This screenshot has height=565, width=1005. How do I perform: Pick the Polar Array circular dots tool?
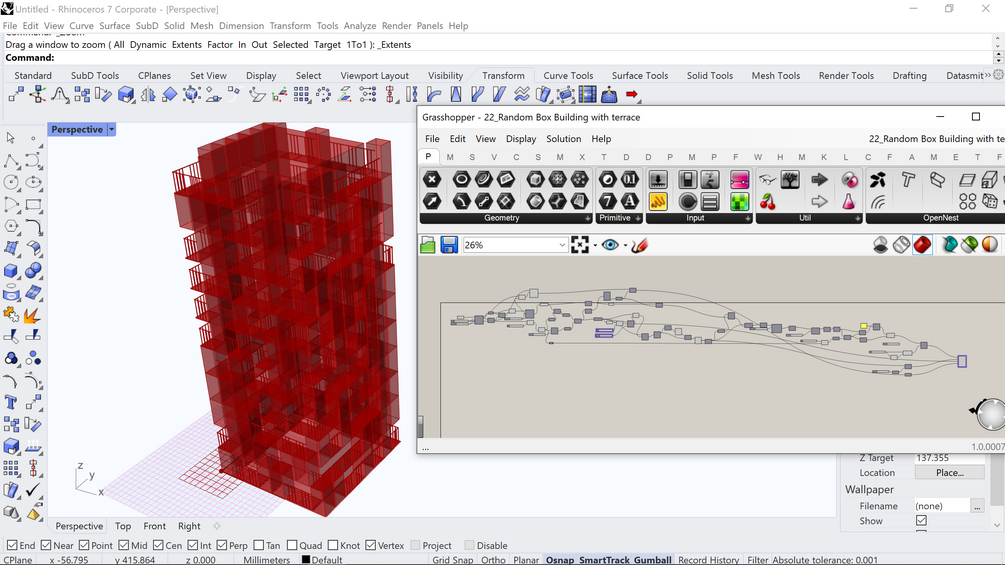point(324,95)
